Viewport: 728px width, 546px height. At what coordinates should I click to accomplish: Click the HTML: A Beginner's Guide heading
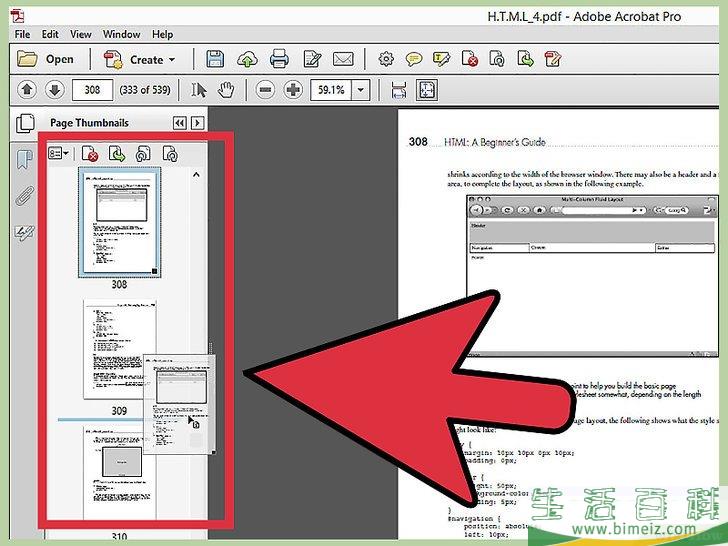click(x=495, y=142)
